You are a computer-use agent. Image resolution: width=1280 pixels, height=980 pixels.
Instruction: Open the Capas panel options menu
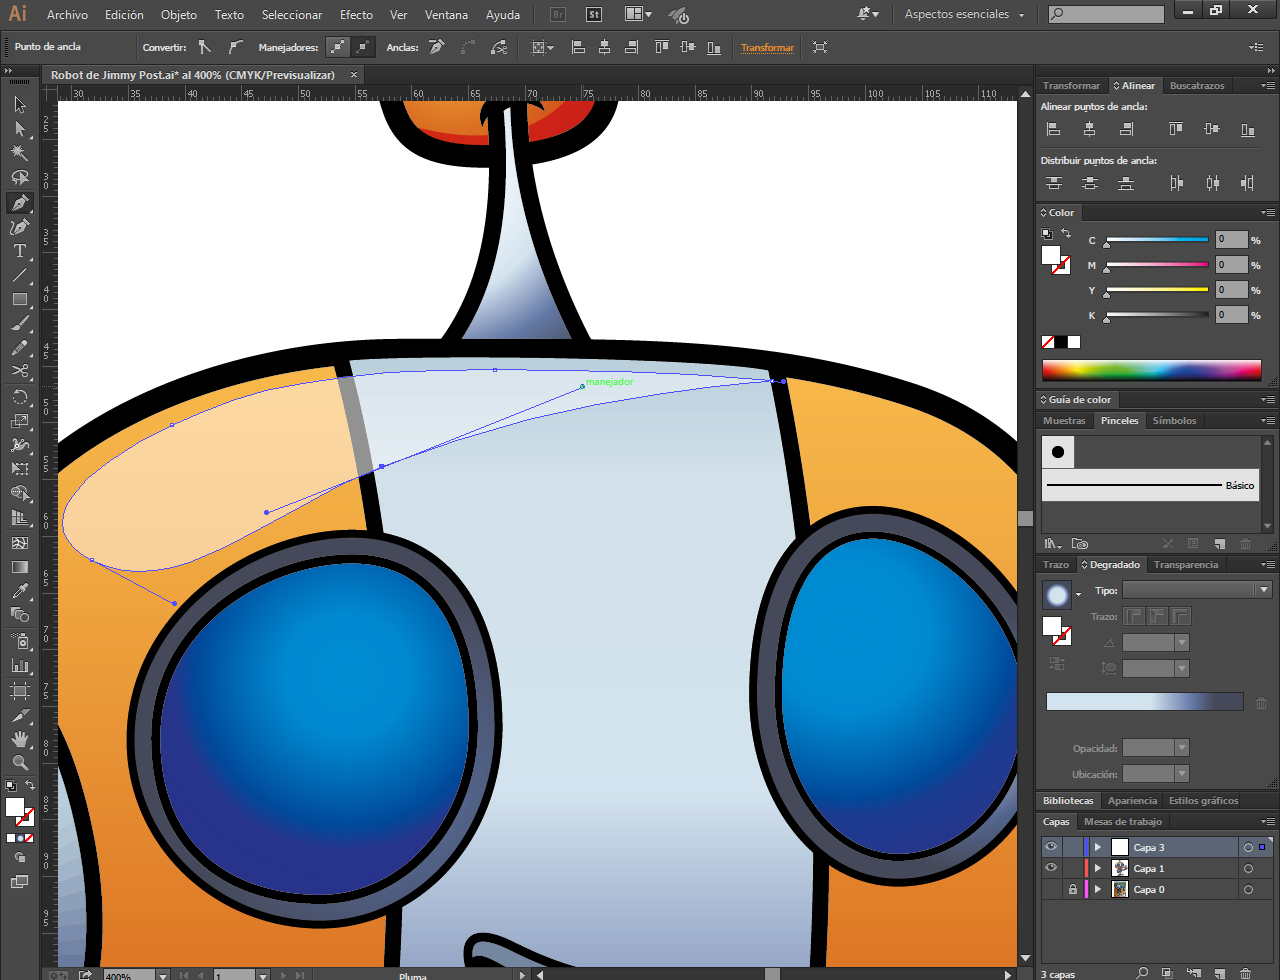click(x=1267, y=822)
